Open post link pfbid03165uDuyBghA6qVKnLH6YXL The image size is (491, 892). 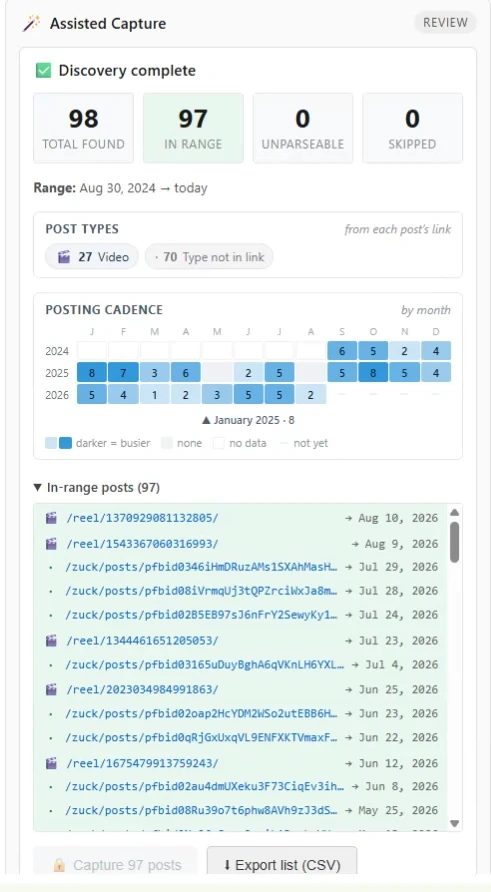click(x=205, y=664)
